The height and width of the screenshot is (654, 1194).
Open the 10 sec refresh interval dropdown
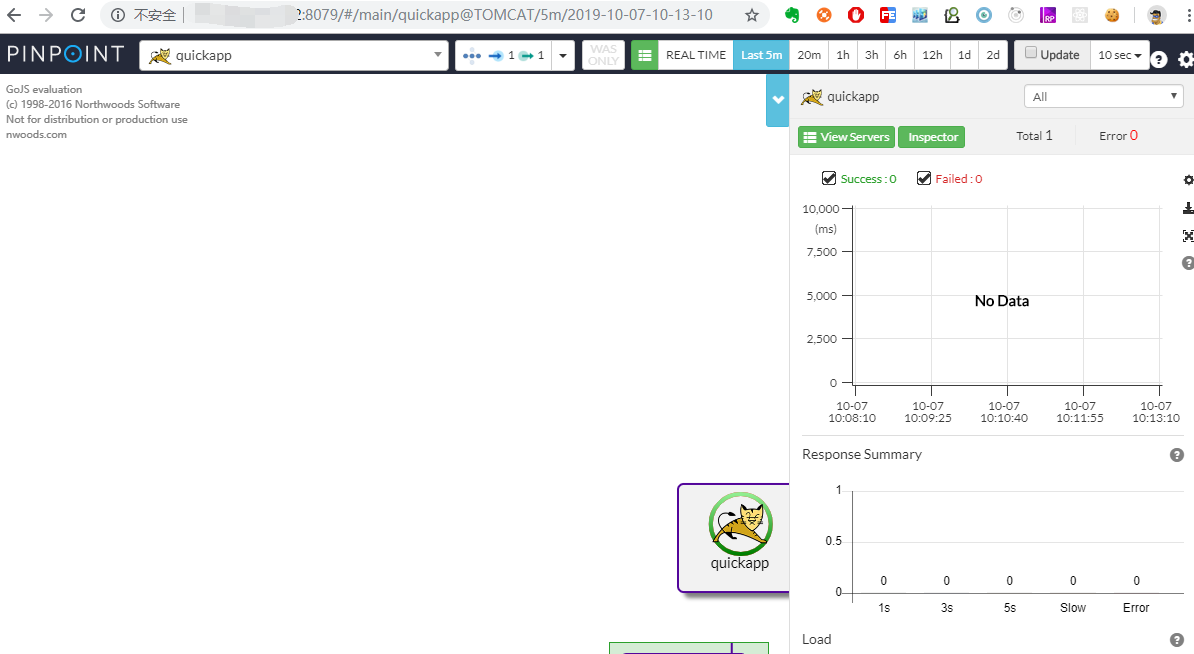(1119, 55)
